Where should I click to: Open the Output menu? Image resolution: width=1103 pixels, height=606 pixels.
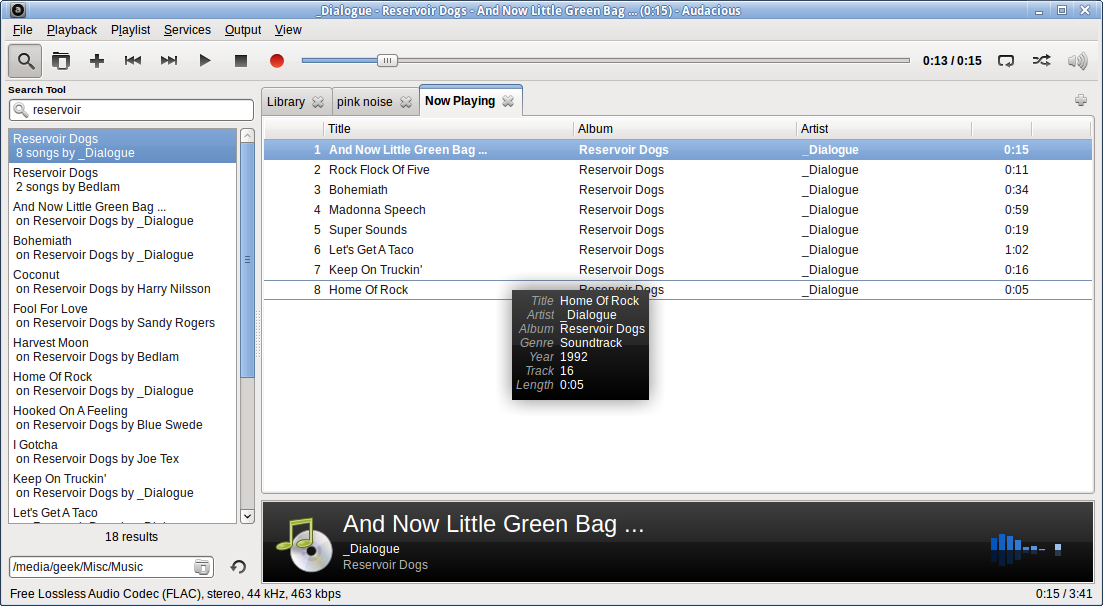(x=243, y=30)
